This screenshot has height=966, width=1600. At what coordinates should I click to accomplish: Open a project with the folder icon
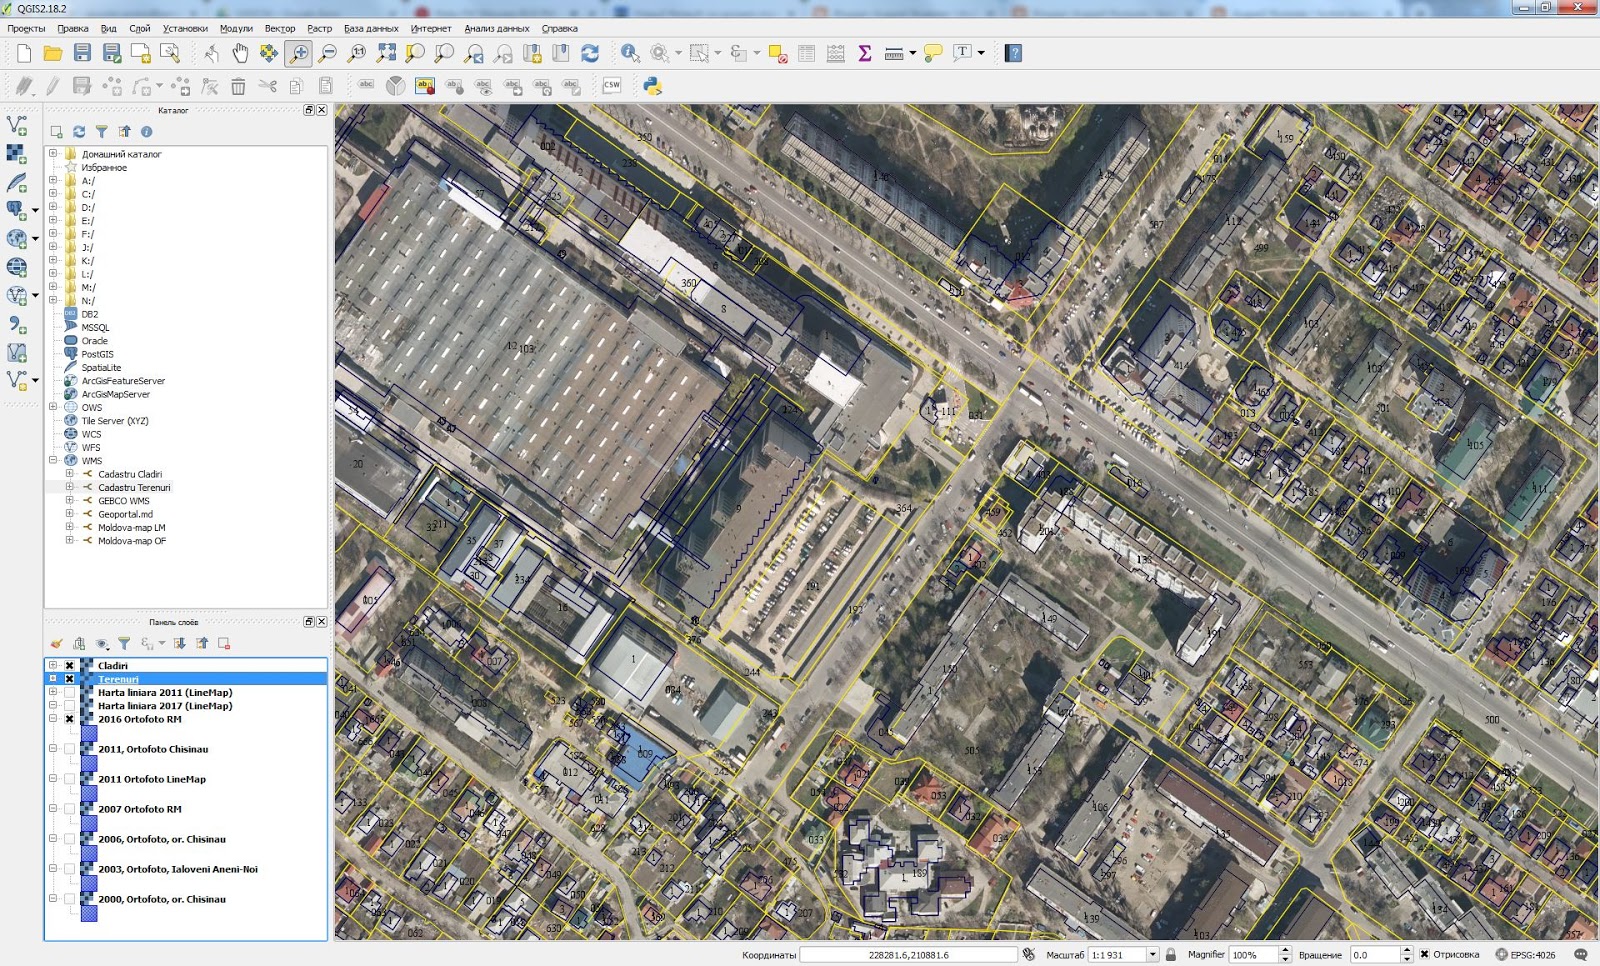(53, 53)
